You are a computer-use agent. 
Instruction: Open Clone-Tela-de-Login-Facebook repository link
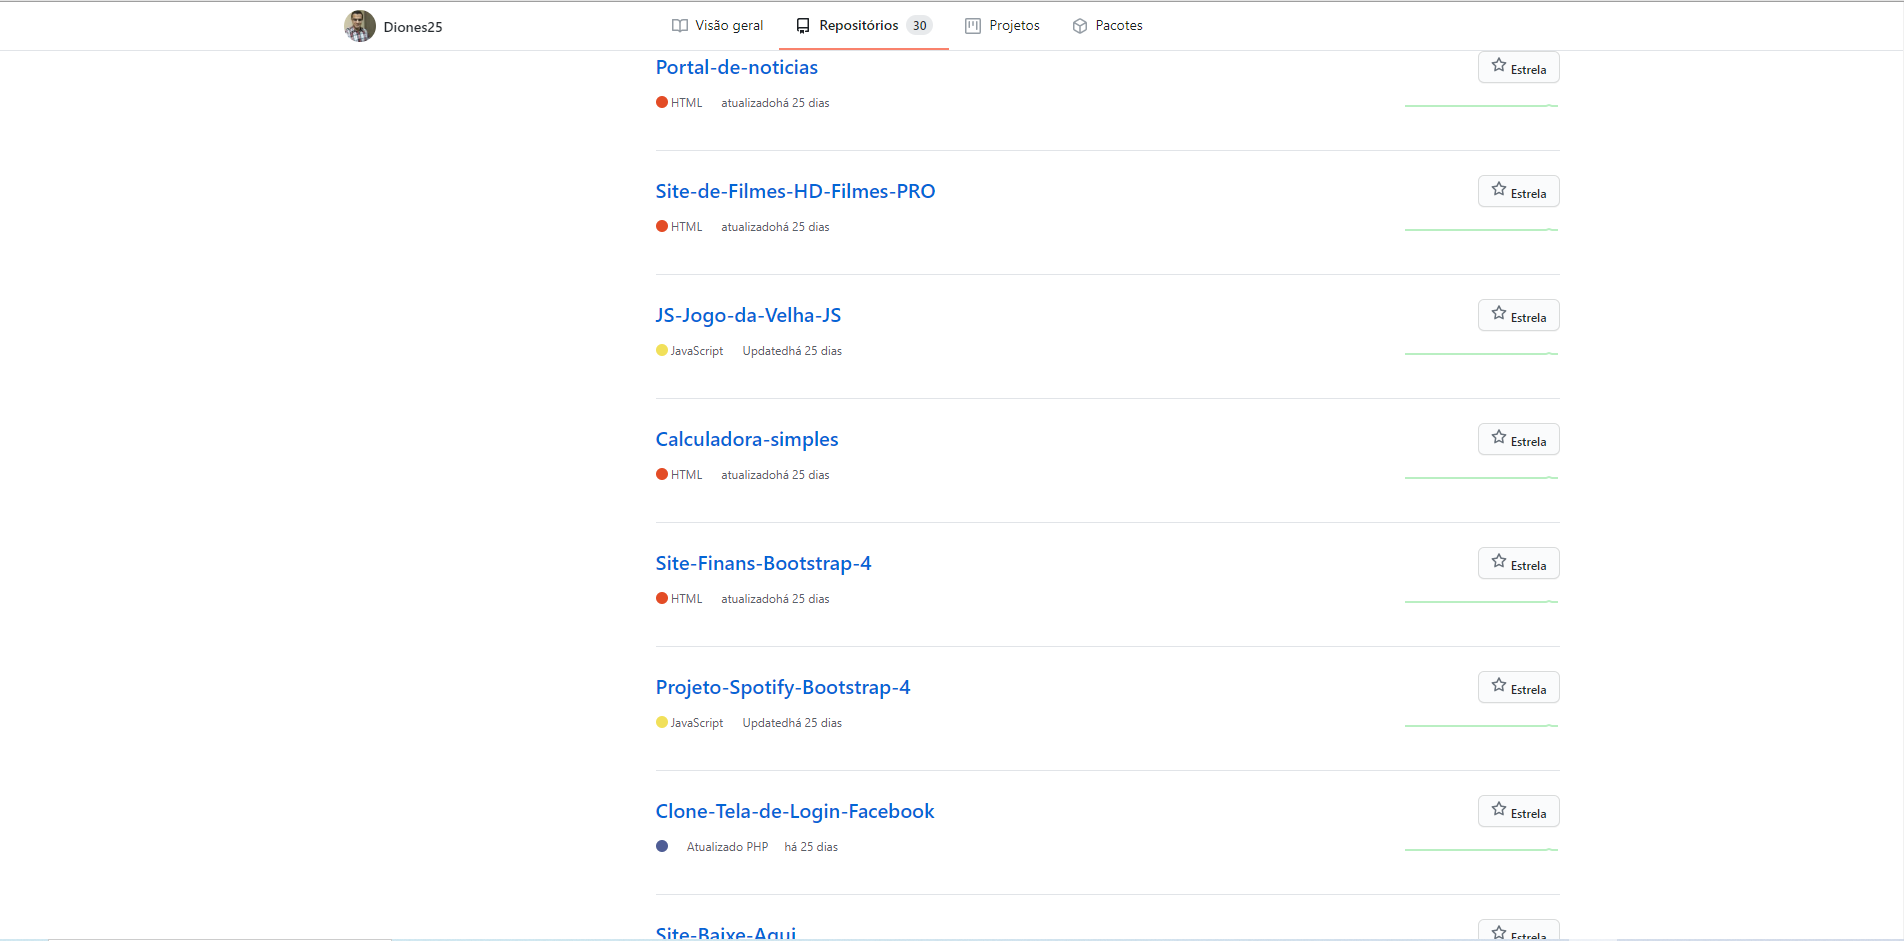click(x=794, y=811)
